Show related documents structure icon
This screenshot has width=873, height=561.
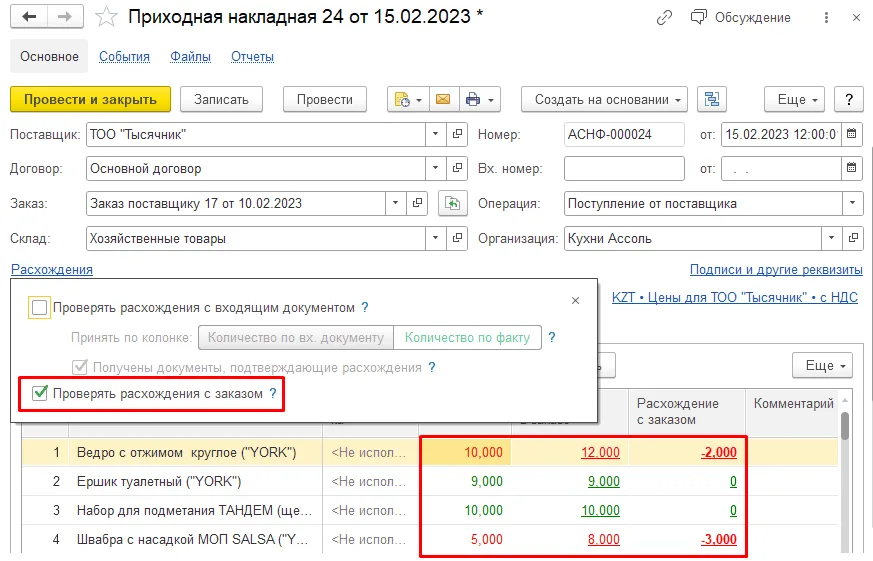click(712, 100)
